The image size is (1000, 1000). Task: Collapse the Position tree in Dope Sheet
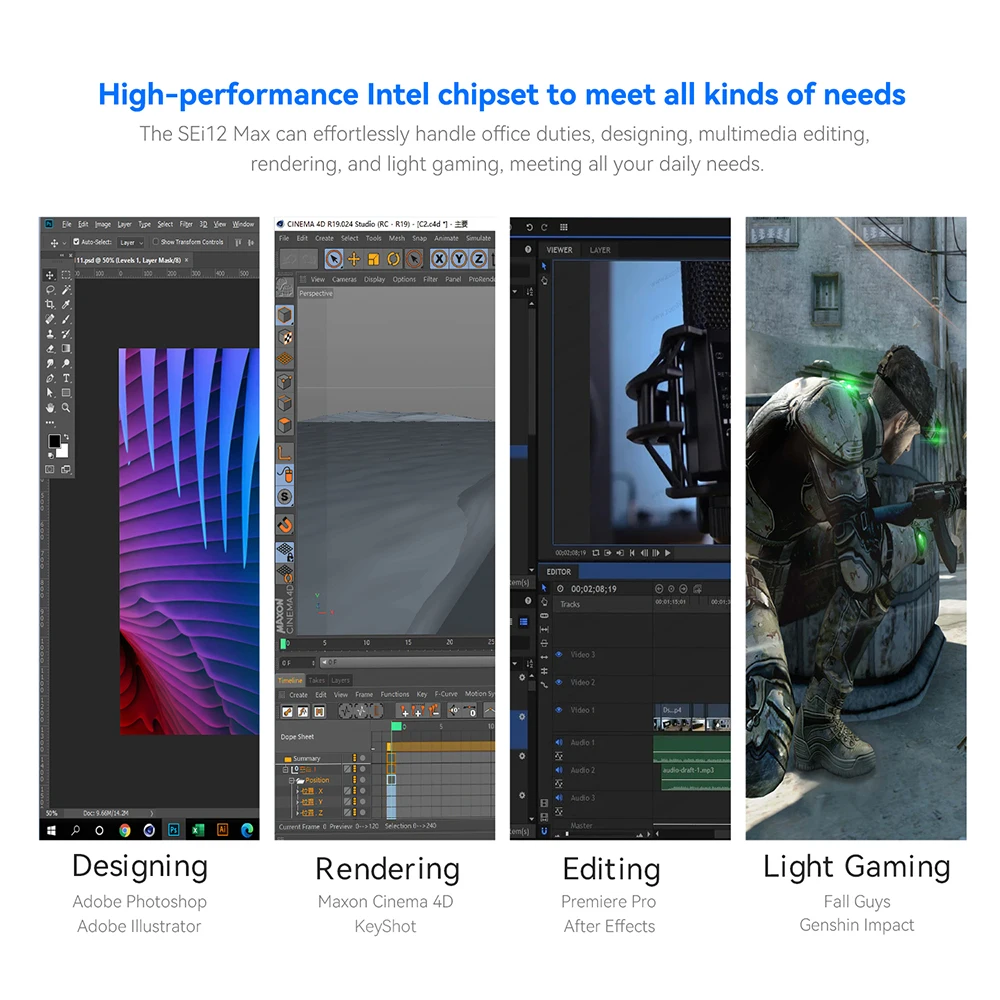[x=293, y=780]
